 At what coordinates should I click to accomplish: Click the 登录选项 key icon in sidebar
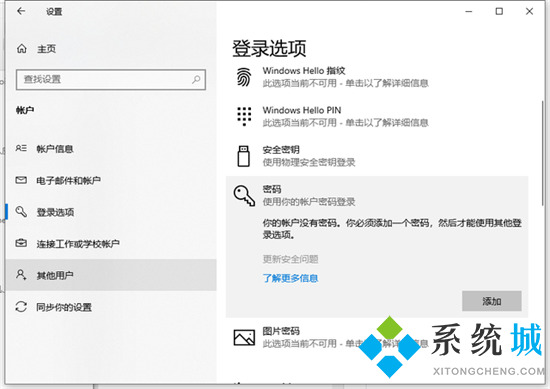coord(21,212)
